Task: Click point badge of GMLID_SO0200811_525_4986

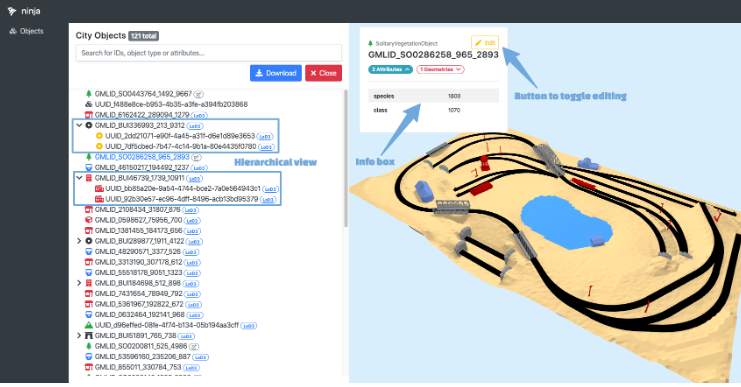Action: tap(194, 346)
